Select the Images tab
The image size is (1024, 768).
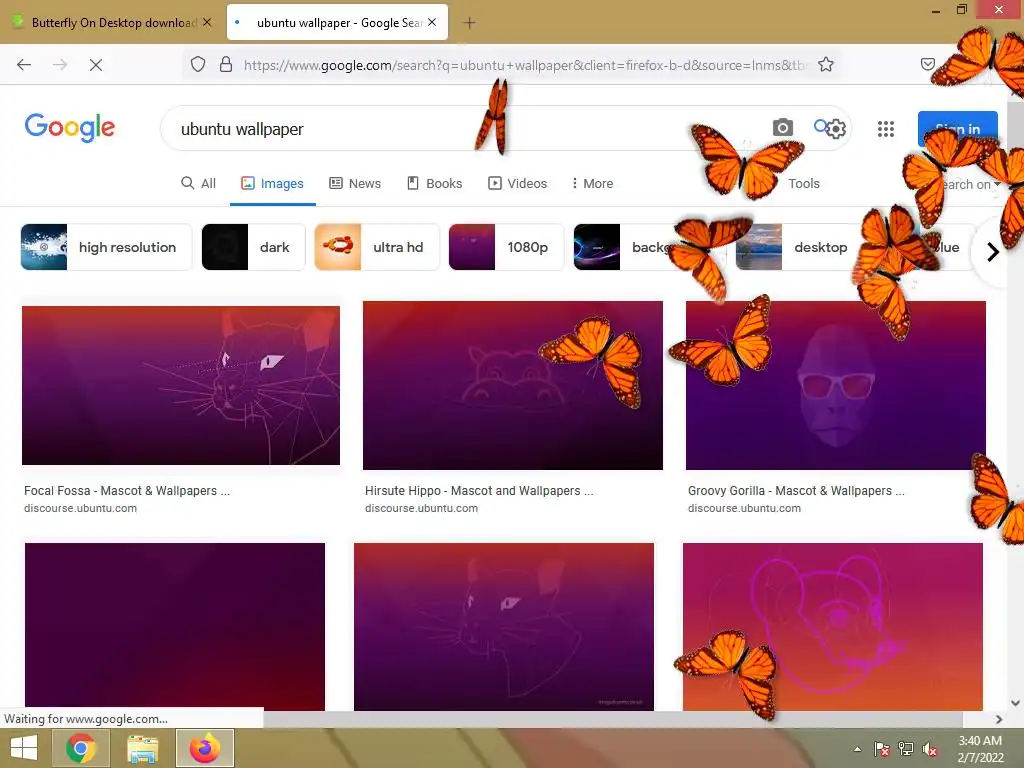point(272,184)
